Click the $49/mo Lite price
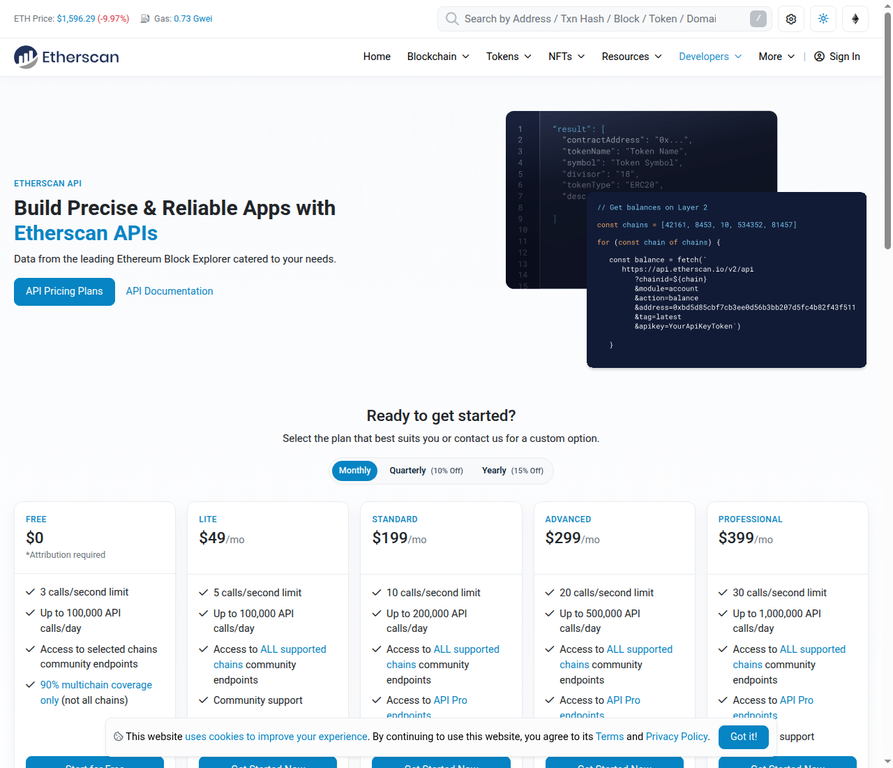The image size is (893, 768). point(222,538)
